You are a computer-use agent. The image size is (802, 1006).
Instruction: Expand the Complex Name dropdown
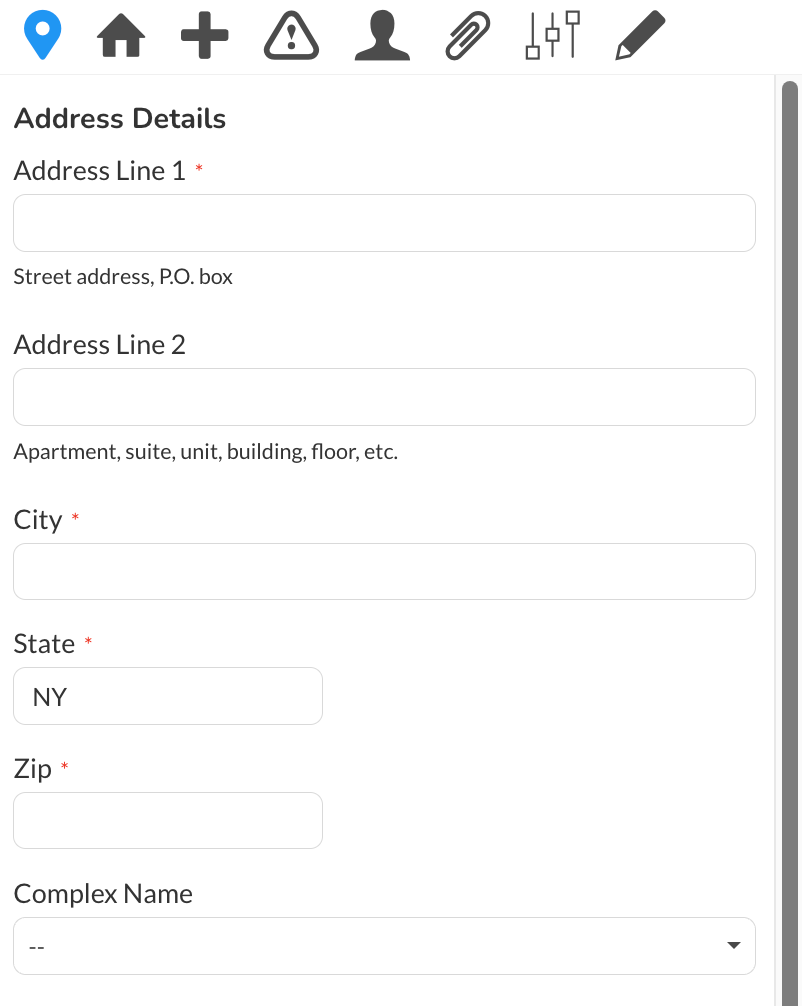pos(384,946)
